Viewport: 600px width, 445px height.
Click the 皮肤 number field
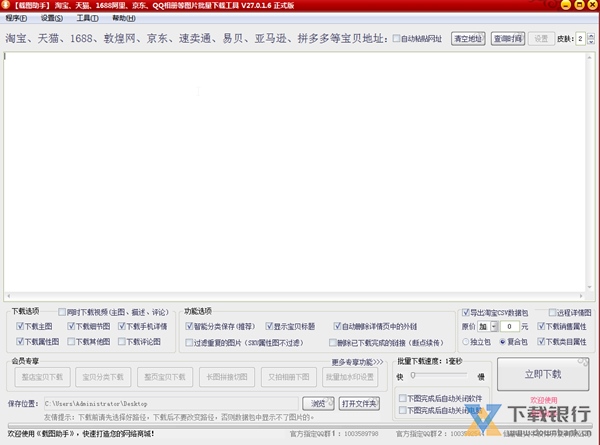(x=580, y=39)
